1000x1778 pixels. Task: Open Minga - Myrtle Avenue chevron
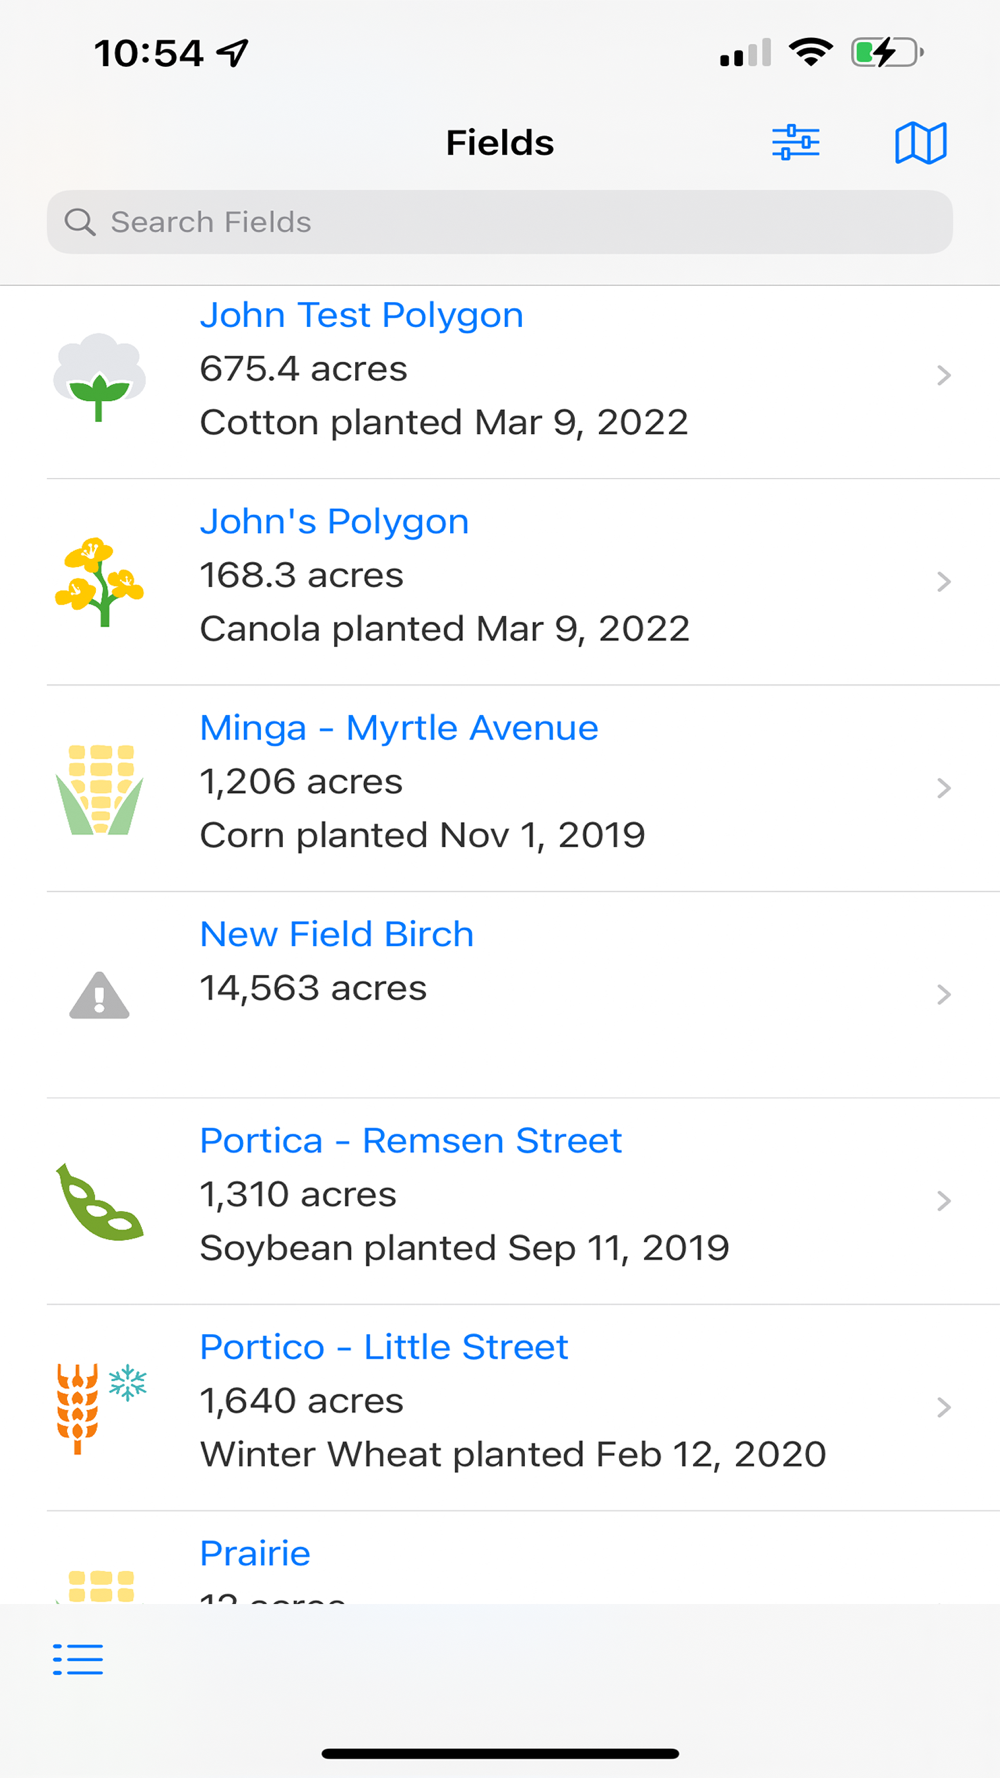click(943, 788)
